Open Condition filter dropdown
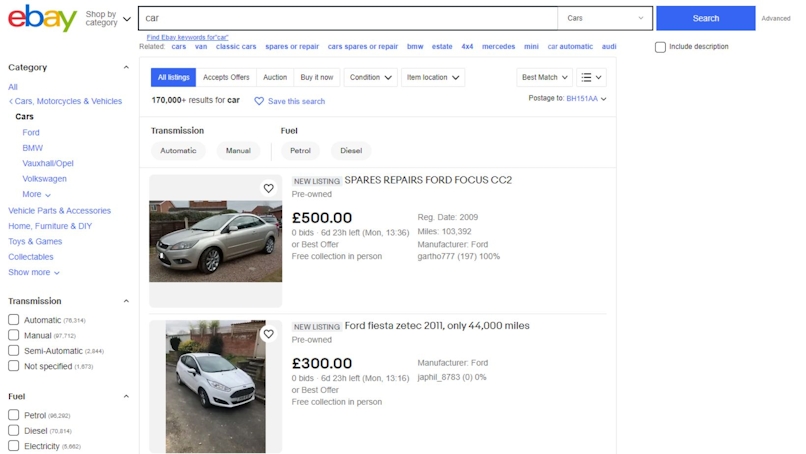The width and height of the screenshot is (806, 454). coord(371,77)
